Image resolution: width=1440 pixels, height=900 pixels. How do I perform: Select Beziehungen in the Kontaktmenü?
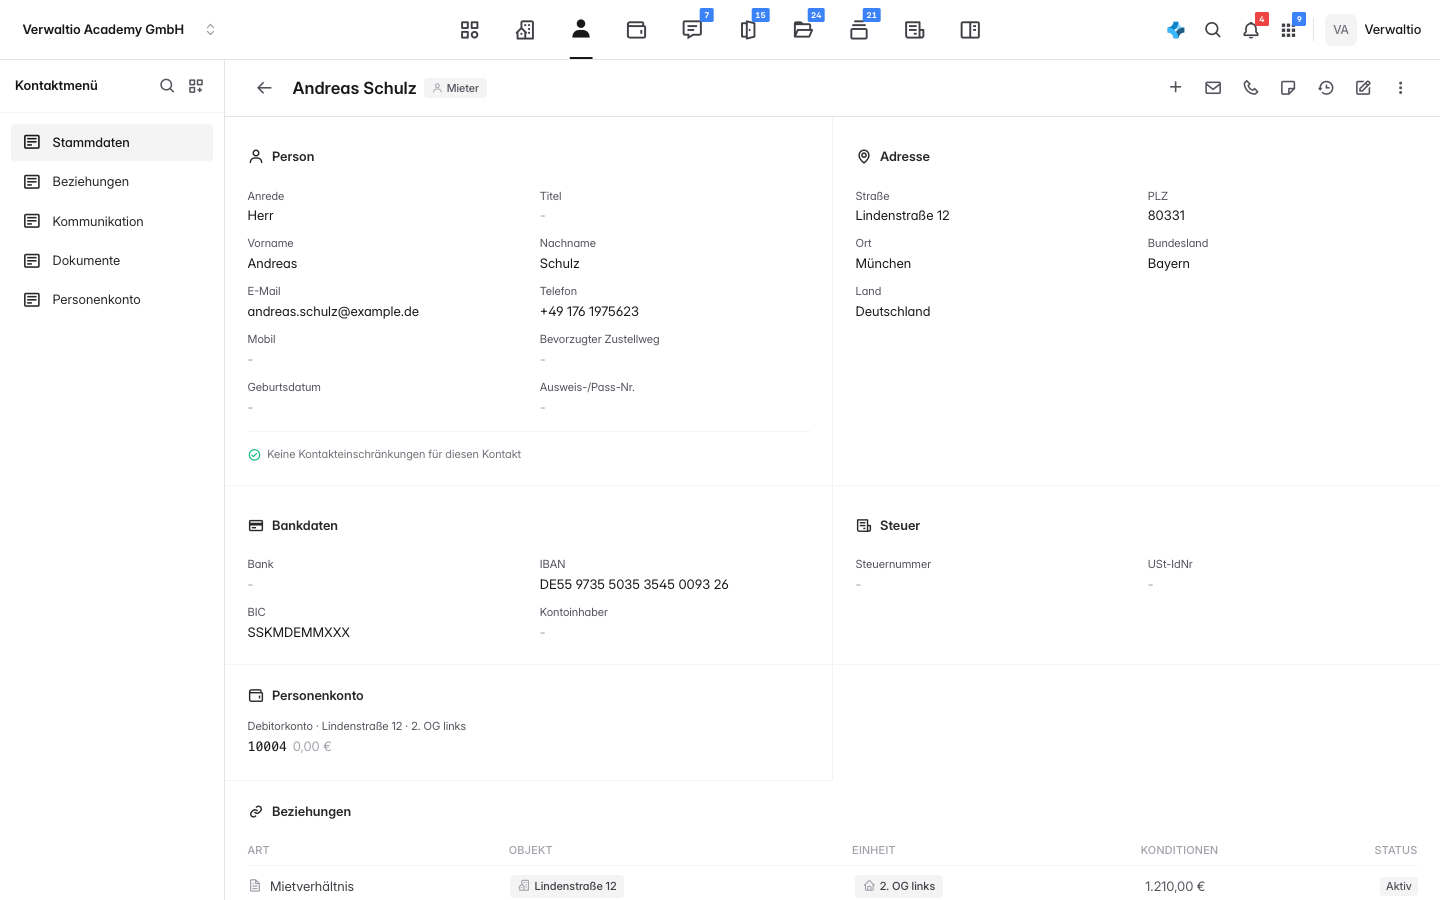click(x=112, y=182)
